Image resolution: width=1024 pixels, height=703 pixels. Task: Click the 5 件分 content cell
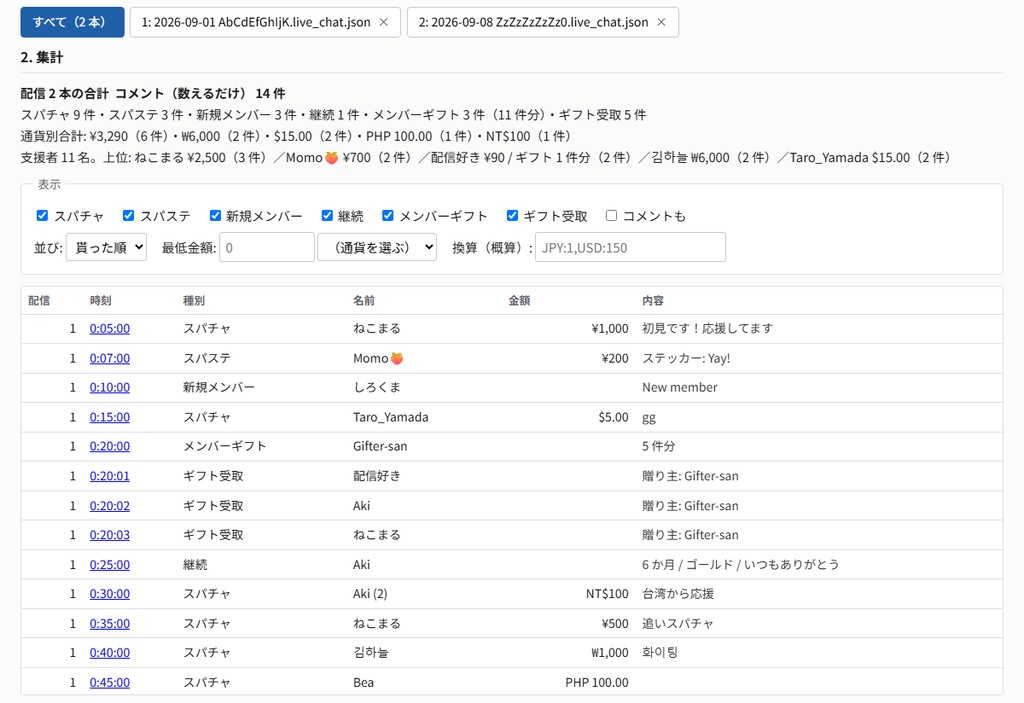(x=658, y=446)
